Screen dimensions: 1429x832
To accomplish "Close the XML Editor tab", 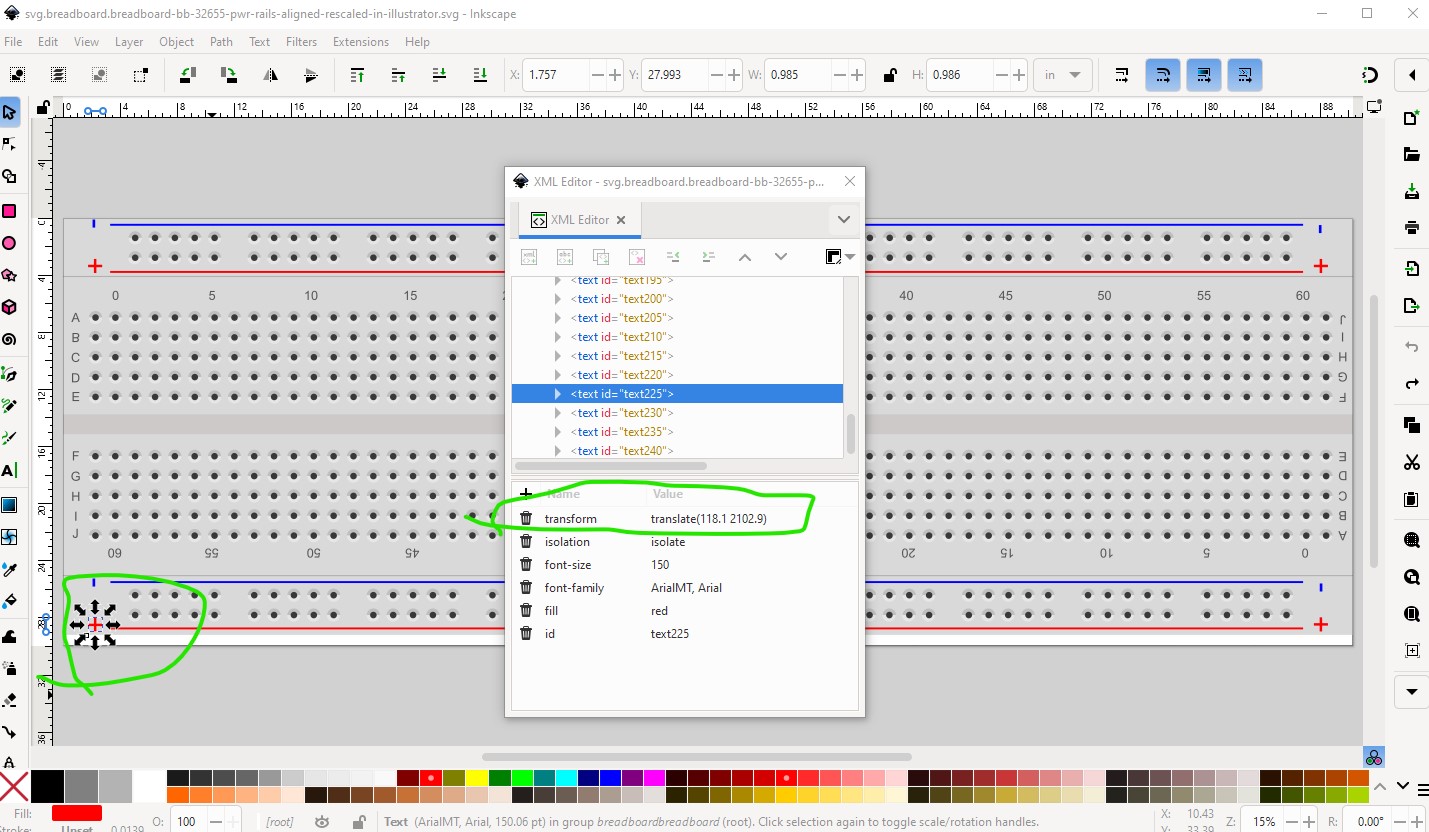I will pyautogui.click(x=621, y=220).
